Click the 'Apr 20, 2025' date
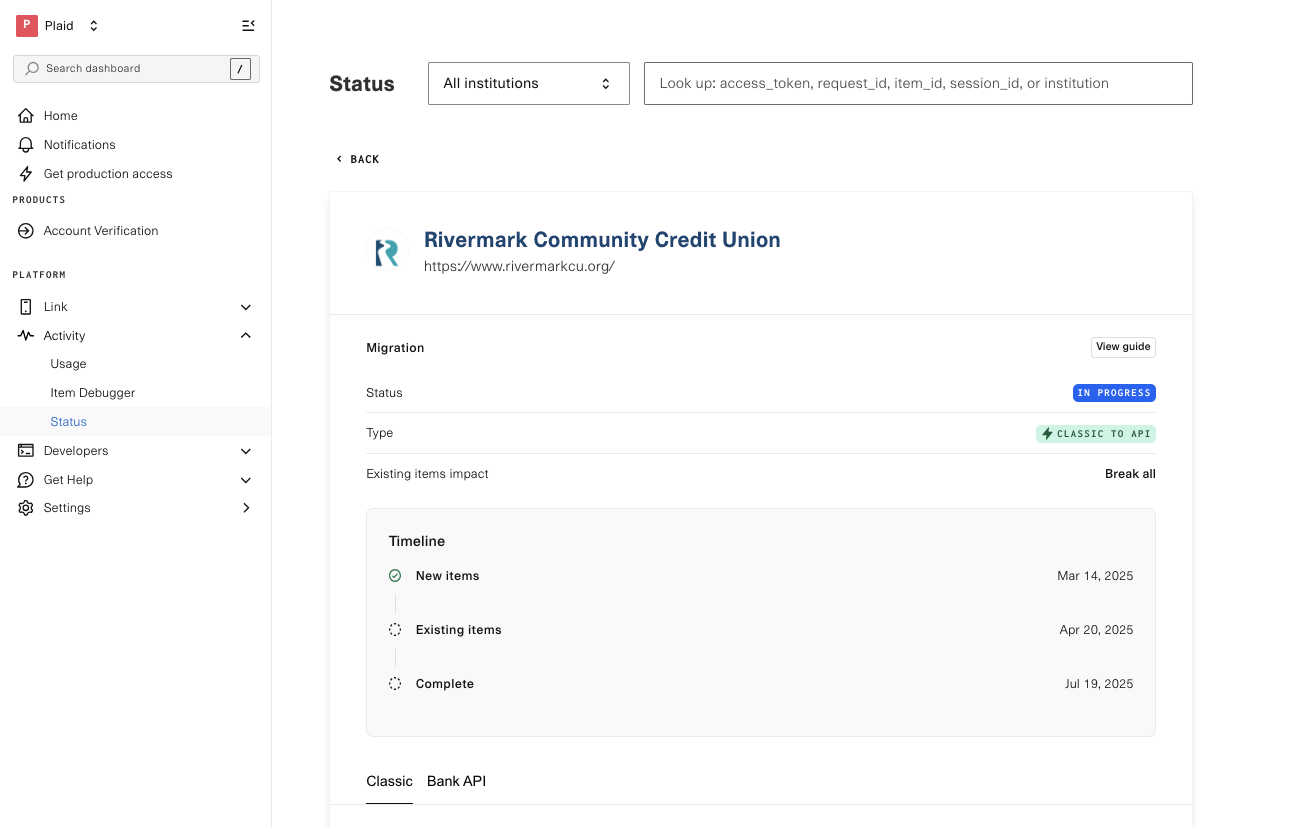 (1096, 630)
